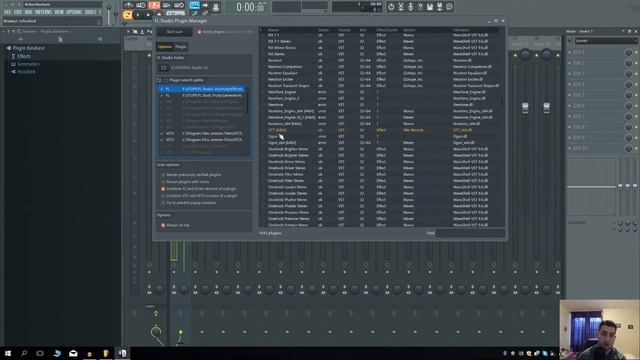This screenshot has height=360, width=640.
Task: Sort plugin list by Filename column
Action: 461,30
